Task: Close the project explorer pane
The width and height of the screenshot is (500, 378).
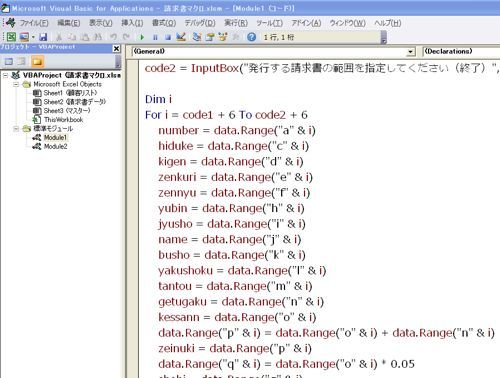Action: [116, 49]
